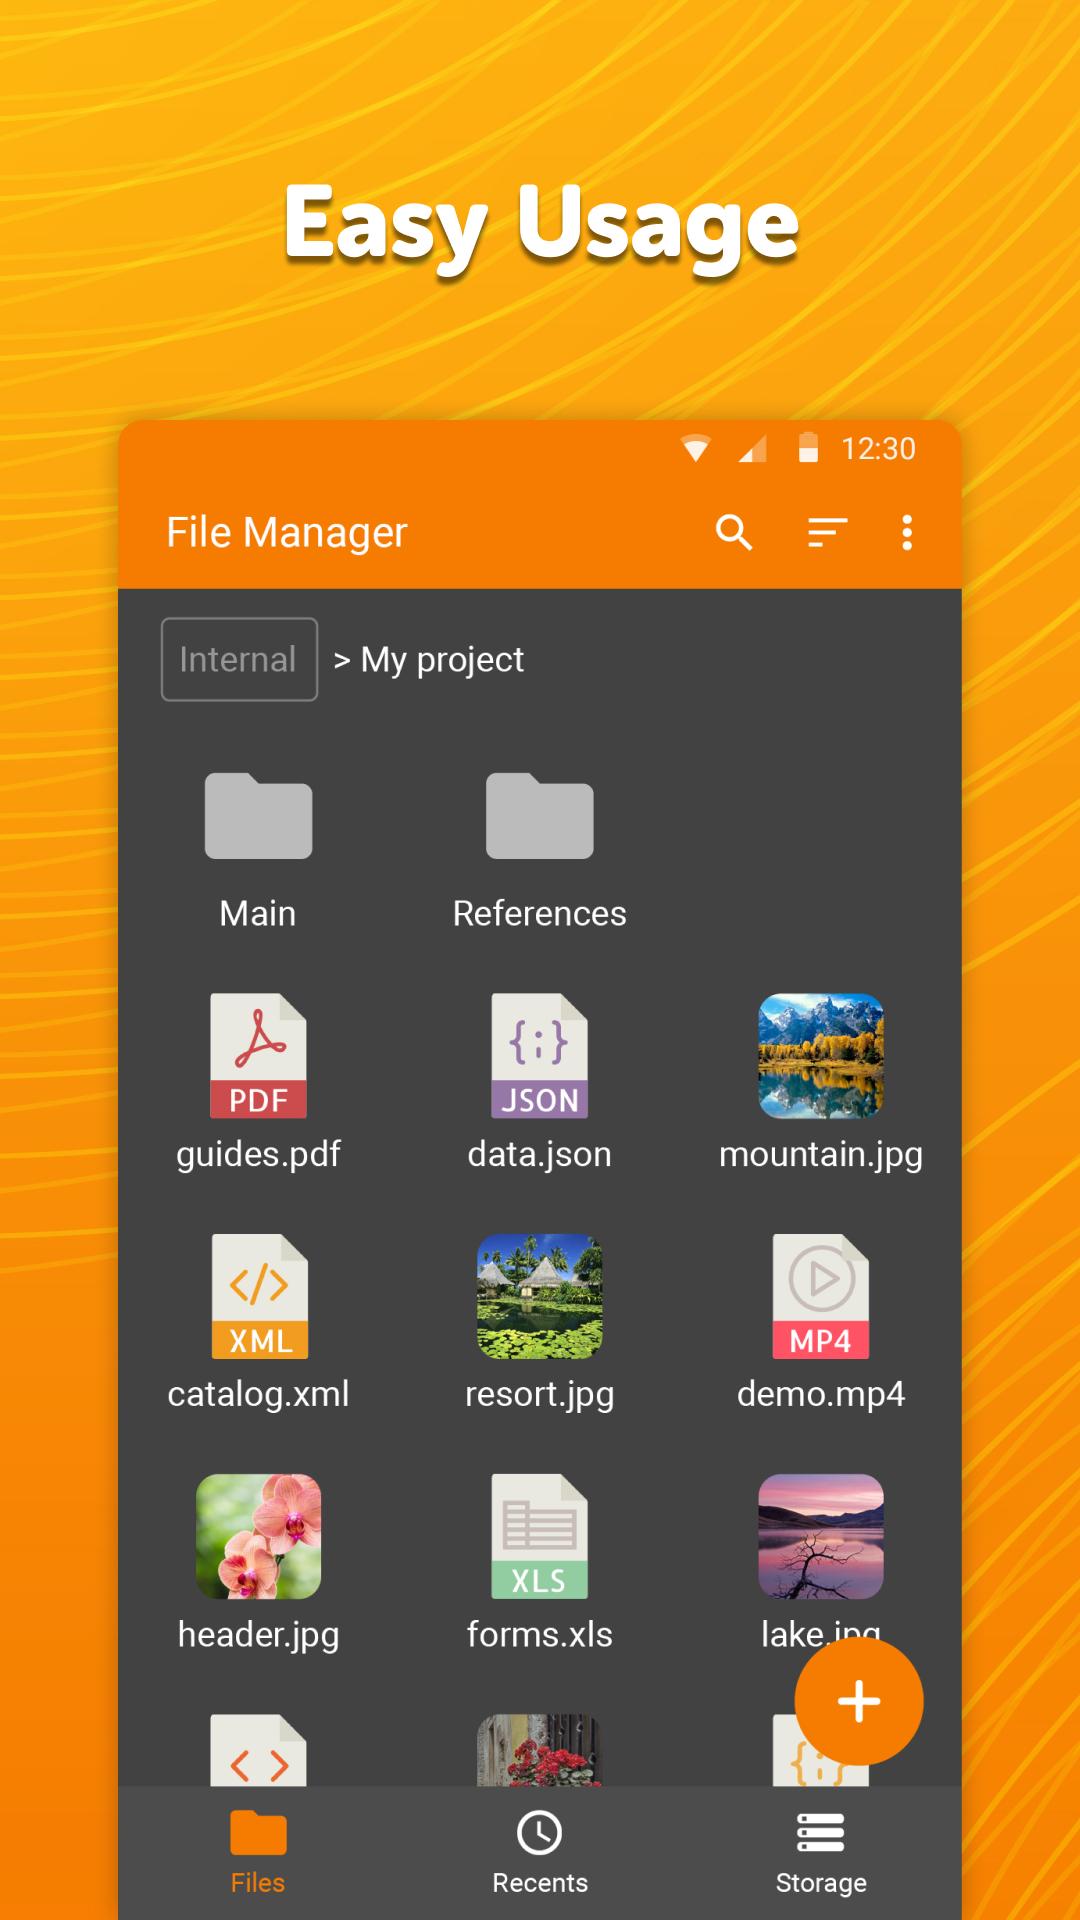
Task: Tap the search magnifier icon
Action: (734, 533)
